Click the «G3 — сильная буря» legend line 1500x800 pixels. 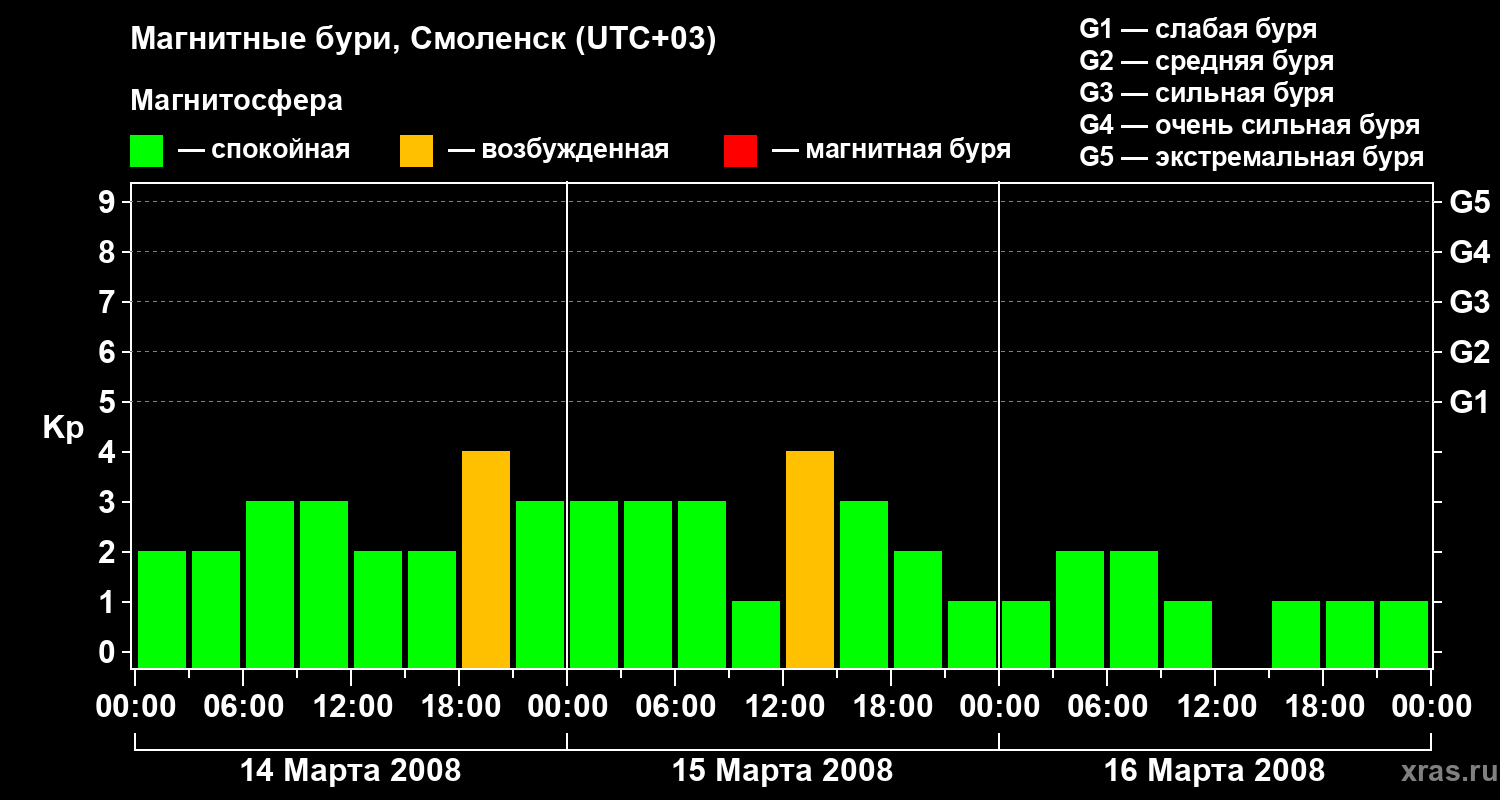click(x=1206, y=93)
